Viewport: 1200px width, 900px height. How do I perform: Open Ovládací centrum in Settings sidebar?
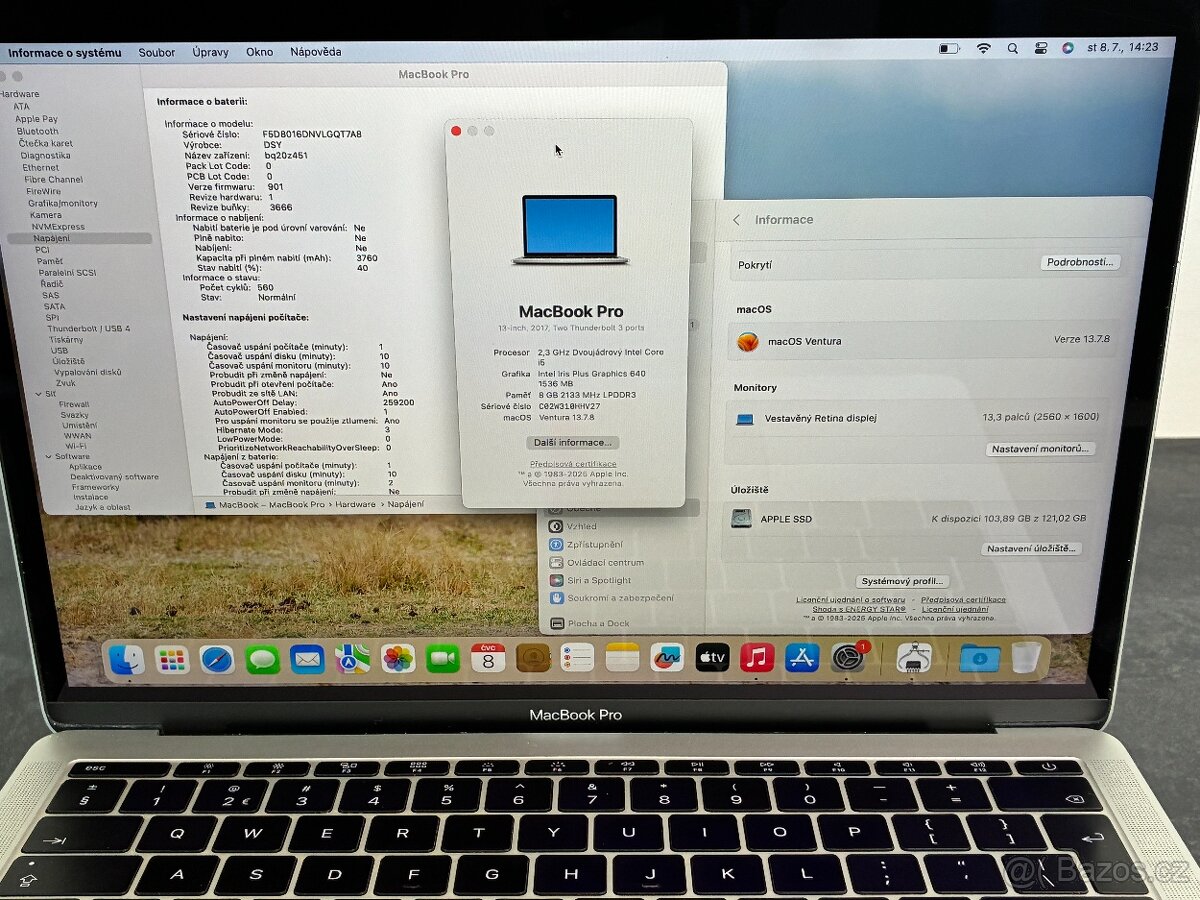click(x=606, y=562)
